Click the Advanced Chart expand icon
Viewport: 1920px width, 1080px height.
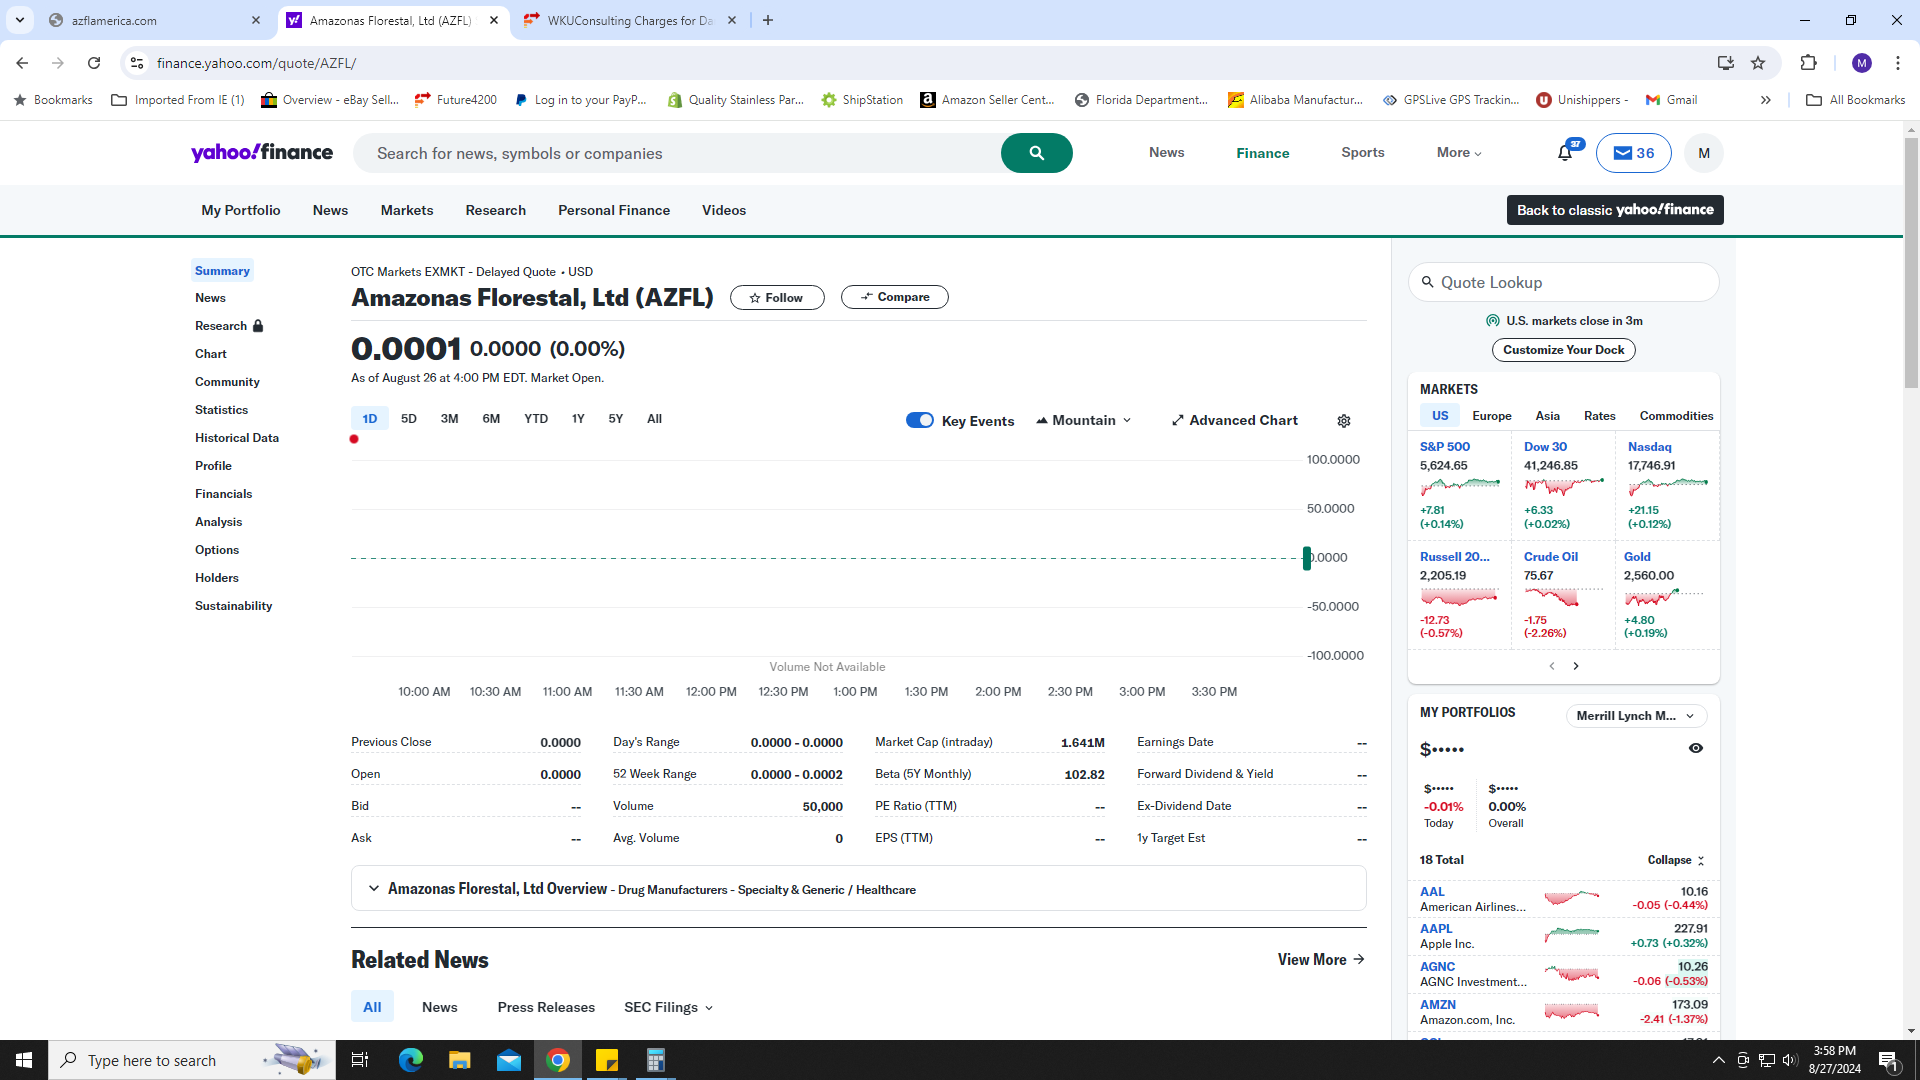[x=1178, y=421]
